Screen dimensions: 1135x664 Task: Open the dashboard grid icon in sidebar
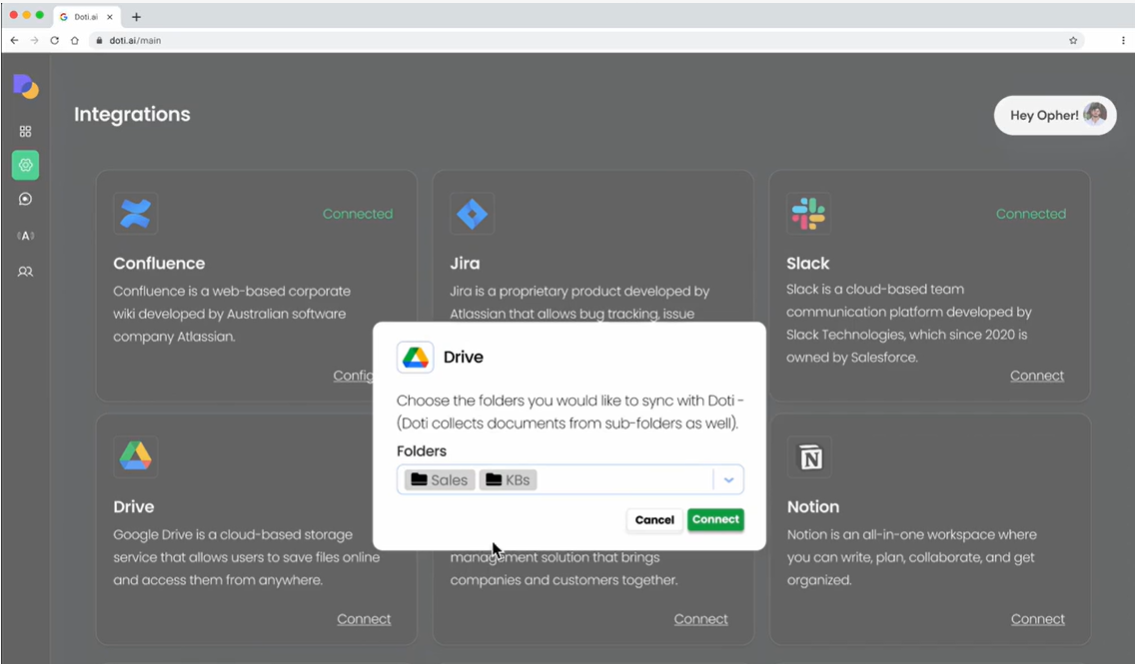[x=25, y=131]
